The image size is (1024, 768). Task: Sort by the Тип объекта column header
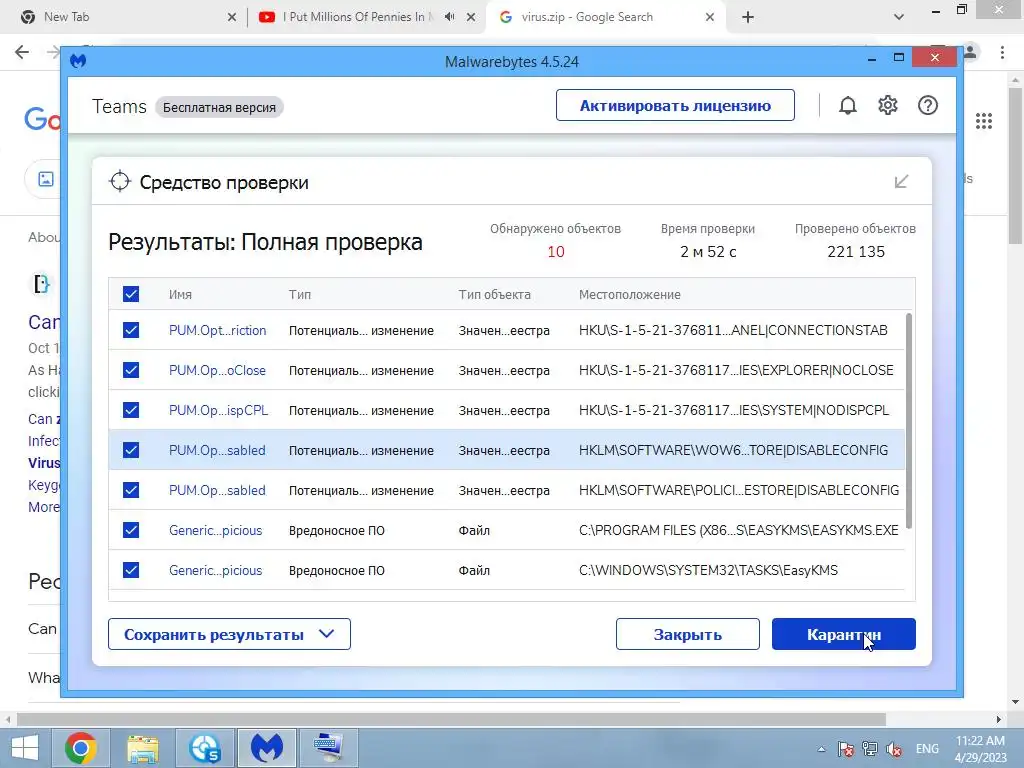[x=494, y=295]
